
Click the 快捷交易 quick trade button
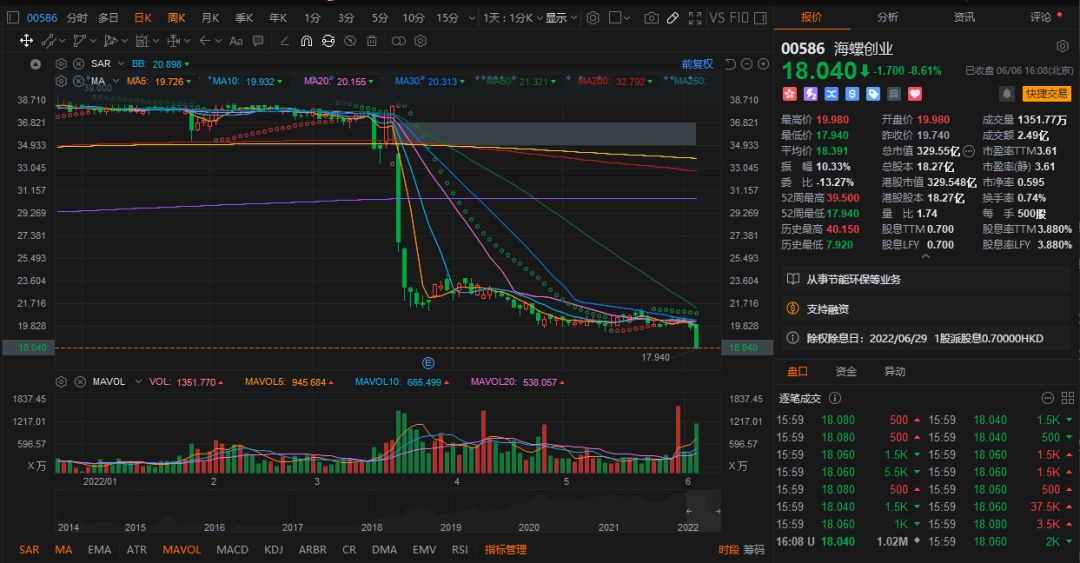tap(1047, 93)
